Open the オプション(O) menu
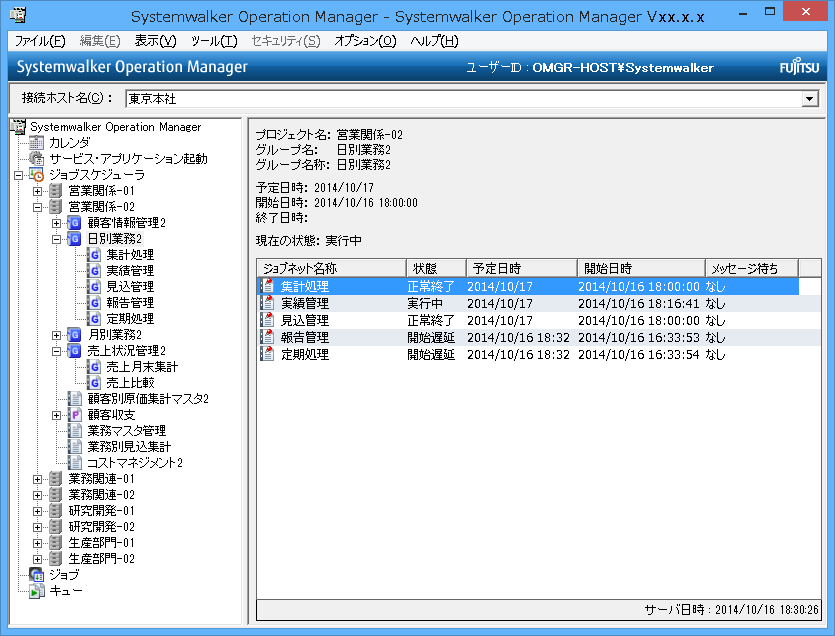The height and width of the screenshot is (636, 835). point(365,41)
